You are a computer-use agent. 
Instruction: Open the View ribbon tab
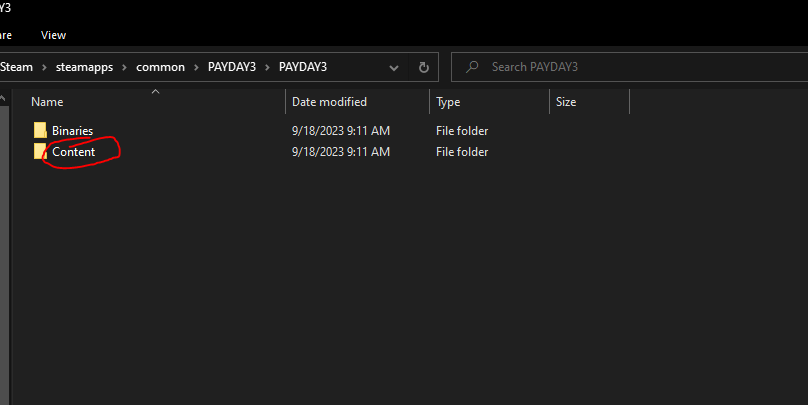click(54, 35)
